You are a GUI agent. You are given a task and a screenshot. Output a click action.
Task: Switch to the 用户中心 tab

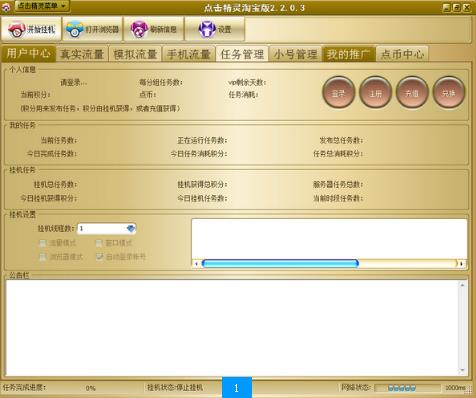29,53
